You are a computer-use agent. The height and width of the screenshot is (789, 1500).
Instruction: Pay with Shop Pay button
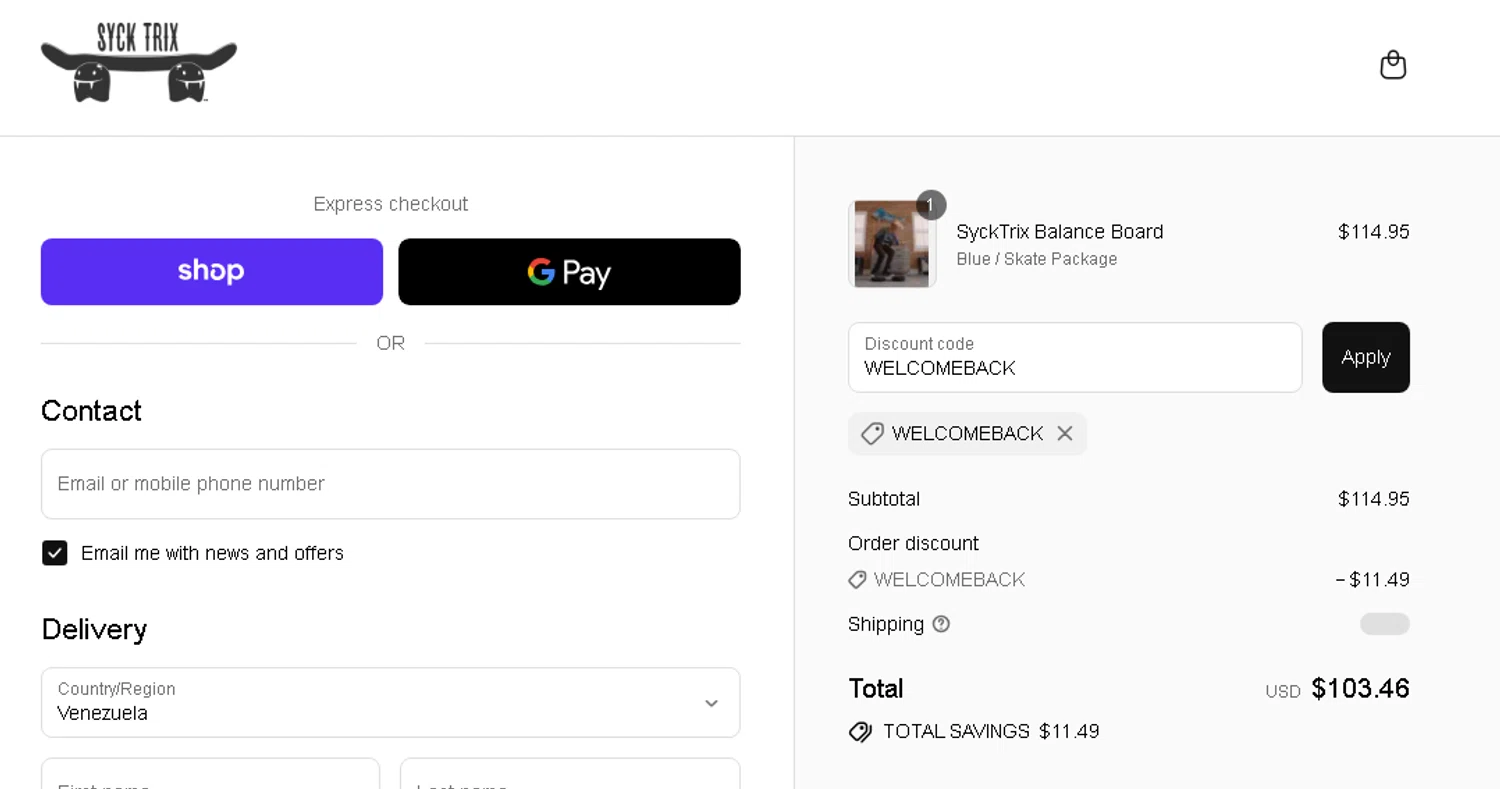pyautogui.click(x=212, y=272)
